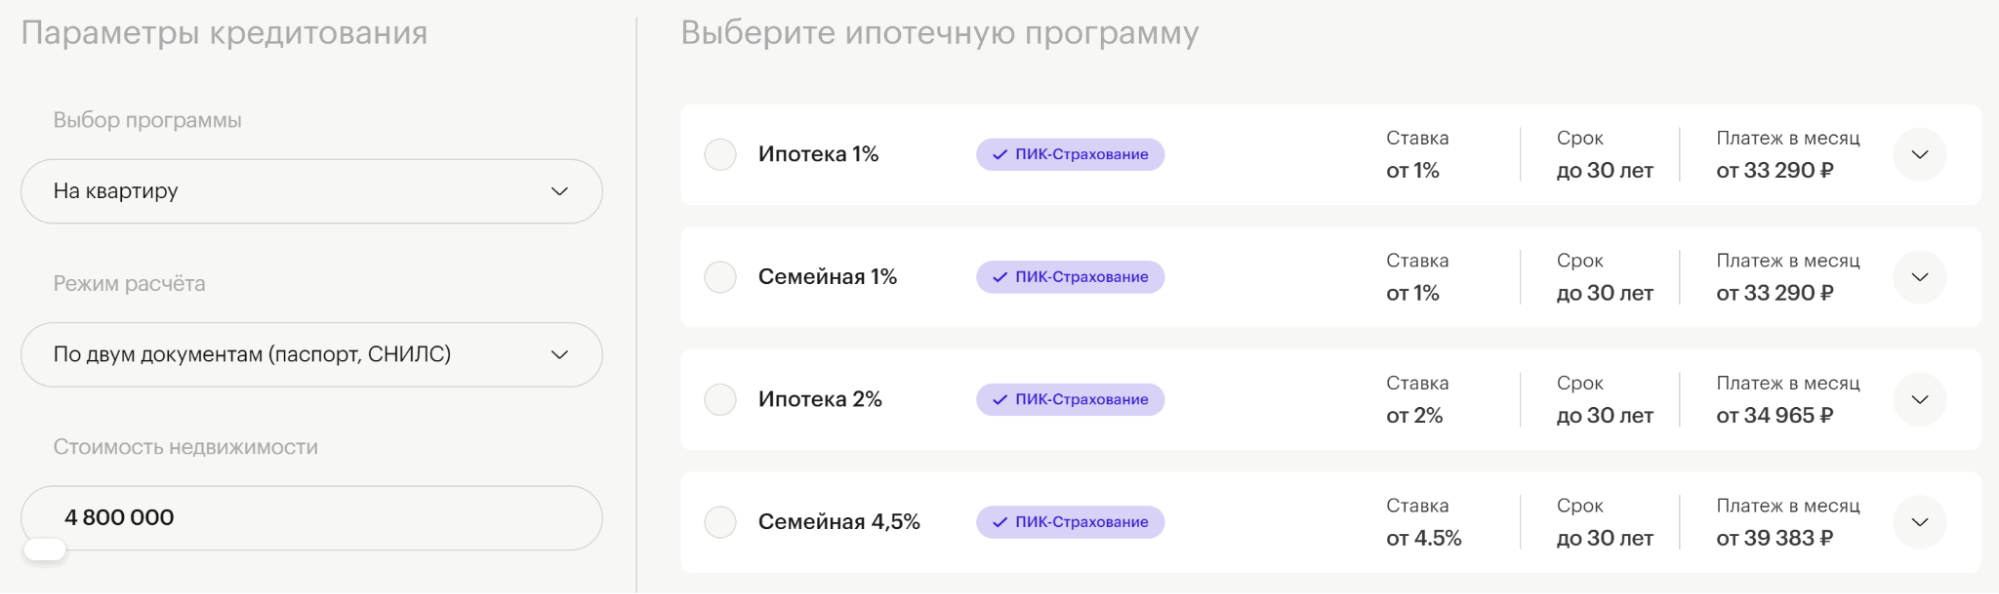Click the Семейная 4,5% program name
This screenshot has height=594, width=1999.
click(838, 521)
